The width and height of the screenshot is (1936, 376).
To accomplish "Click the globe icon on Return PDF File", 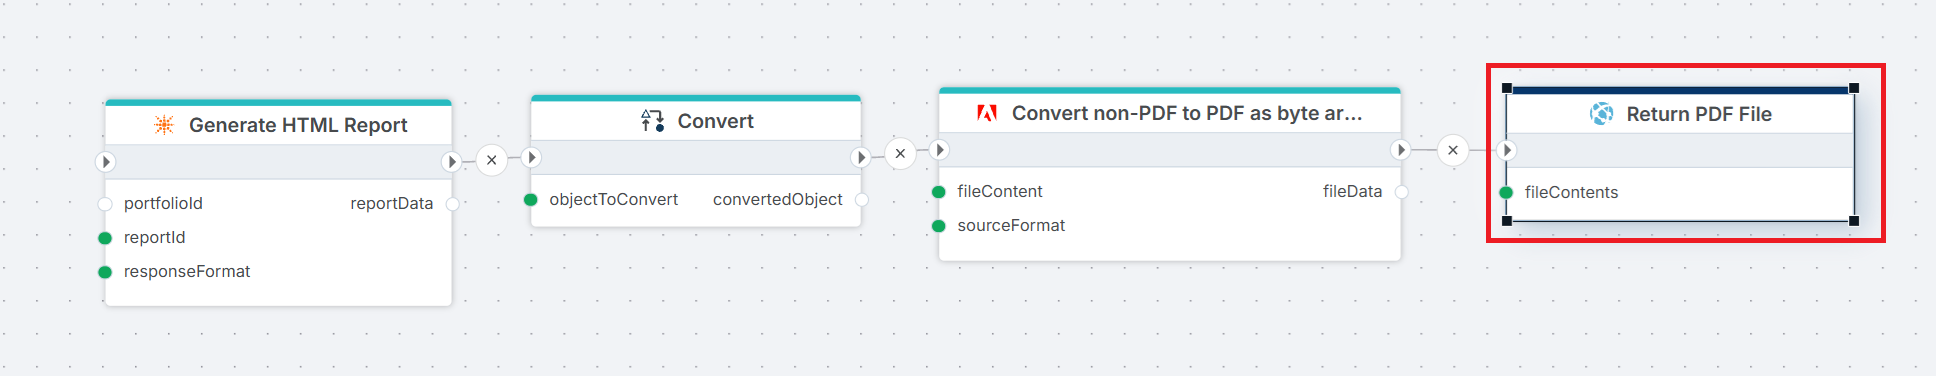I will [1602, 114].
